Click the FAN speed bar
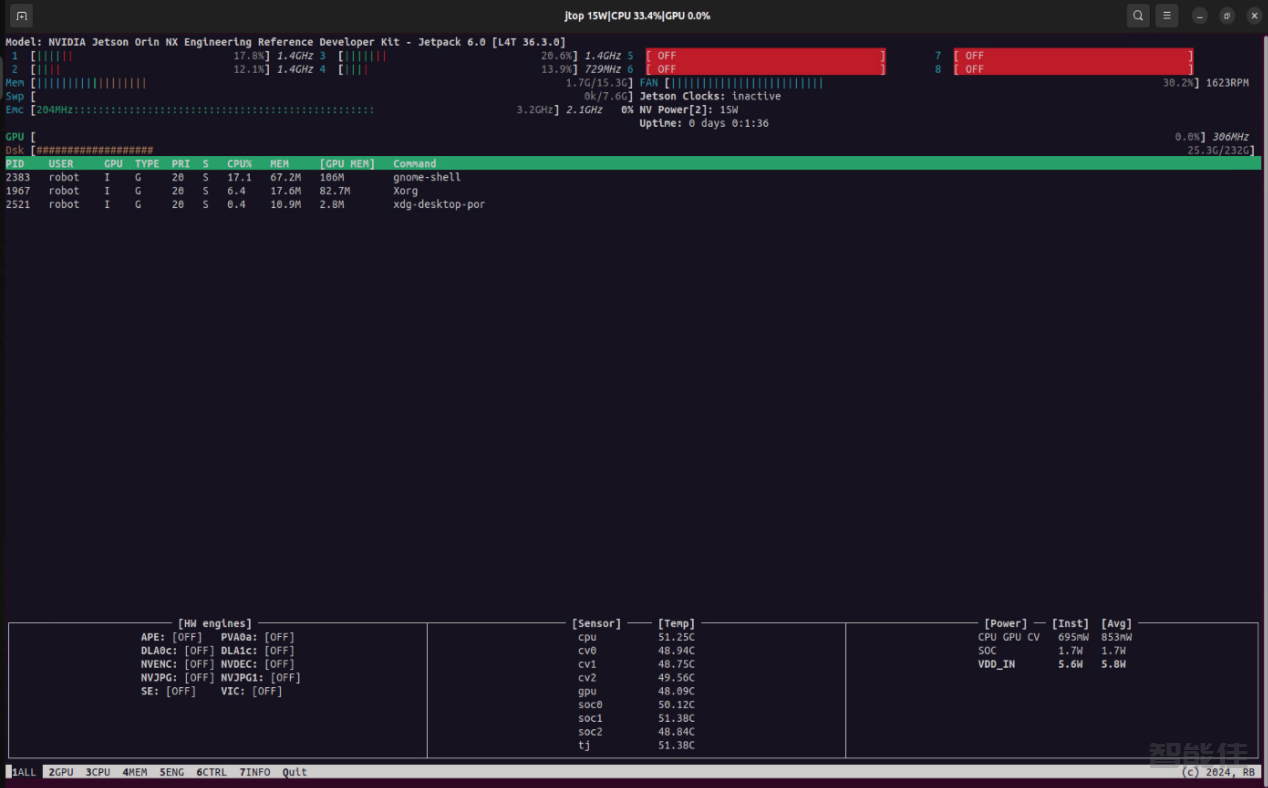The height and width of the screenshot is (788, 1268). tap(931, 83)
